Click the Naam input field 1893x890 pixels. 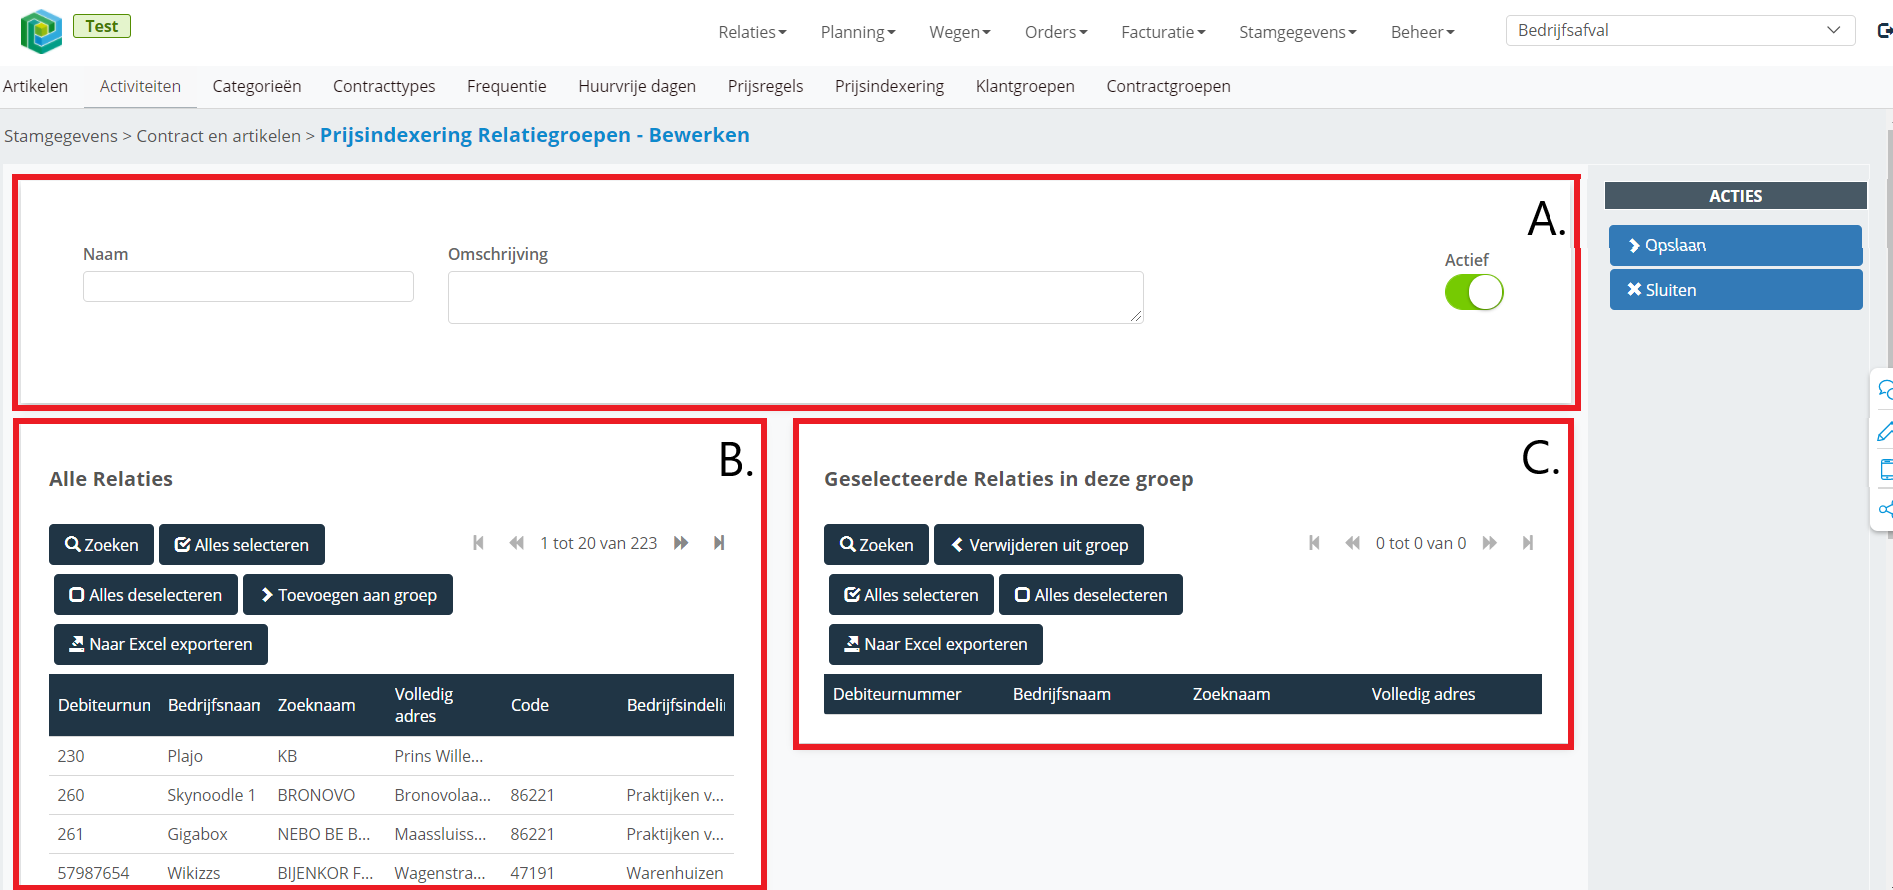click(248, 287)
